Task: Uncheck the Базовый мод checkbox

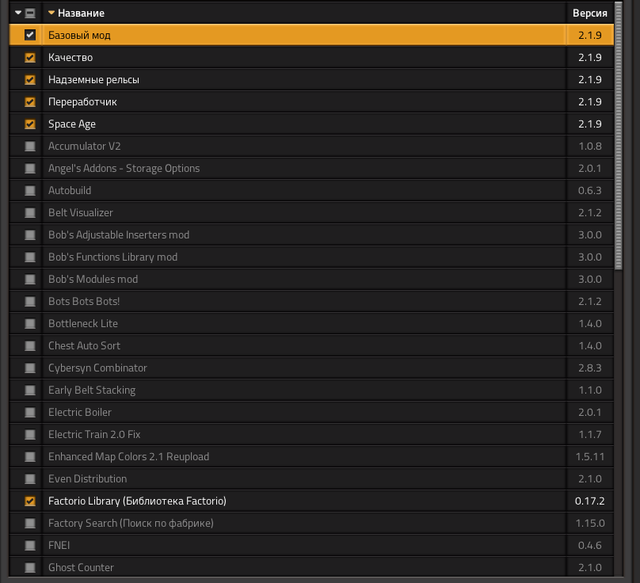Action: pyautogui.click(x=30, y=35)
